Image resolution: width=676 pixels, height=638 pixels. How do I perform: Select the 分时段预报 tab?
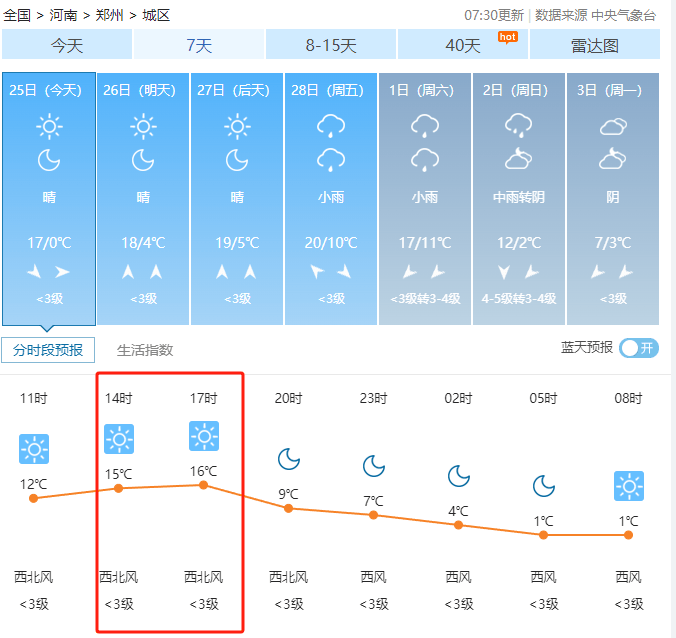[x=48, y=350]
